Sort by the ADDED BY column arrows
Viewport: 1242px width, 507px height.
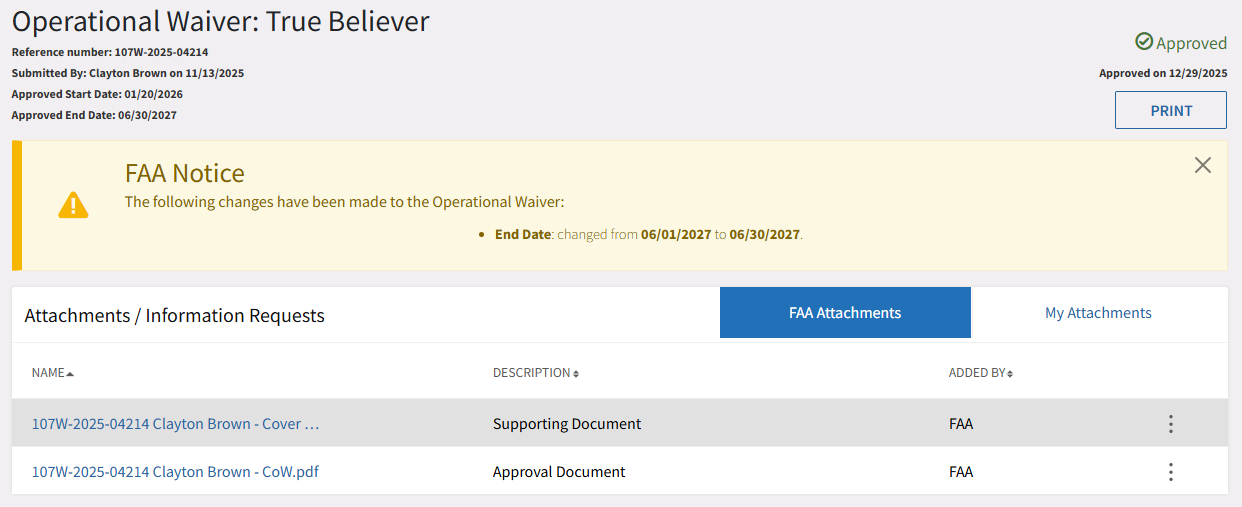pos(1010,374)
